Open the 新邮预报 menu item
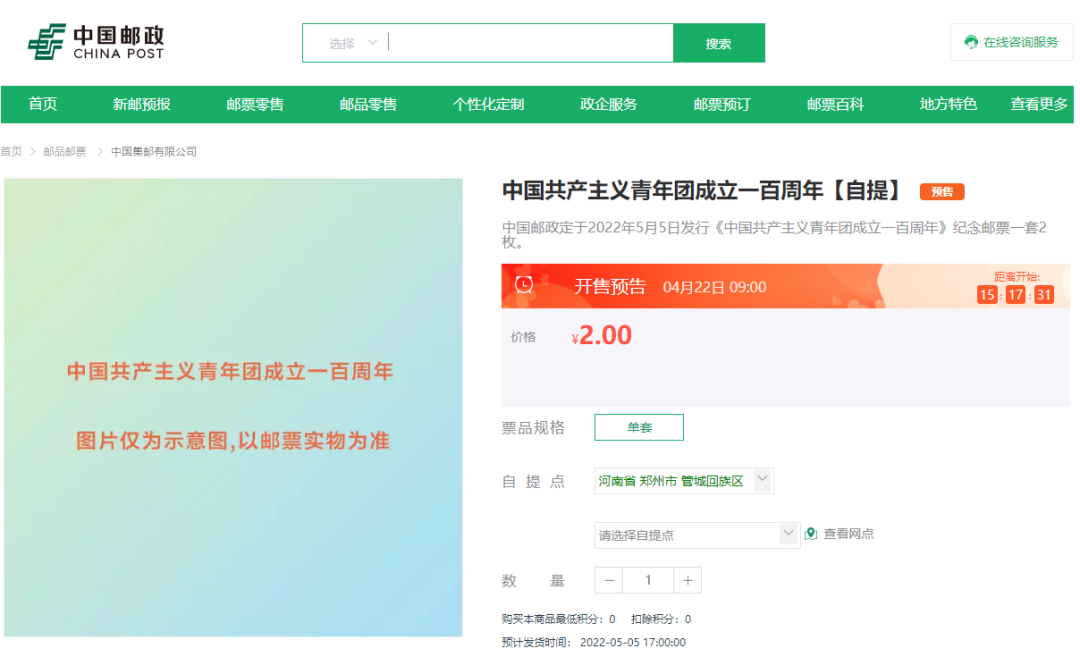The width and height of the screenshot is (1080, 657). coord(141,104)
